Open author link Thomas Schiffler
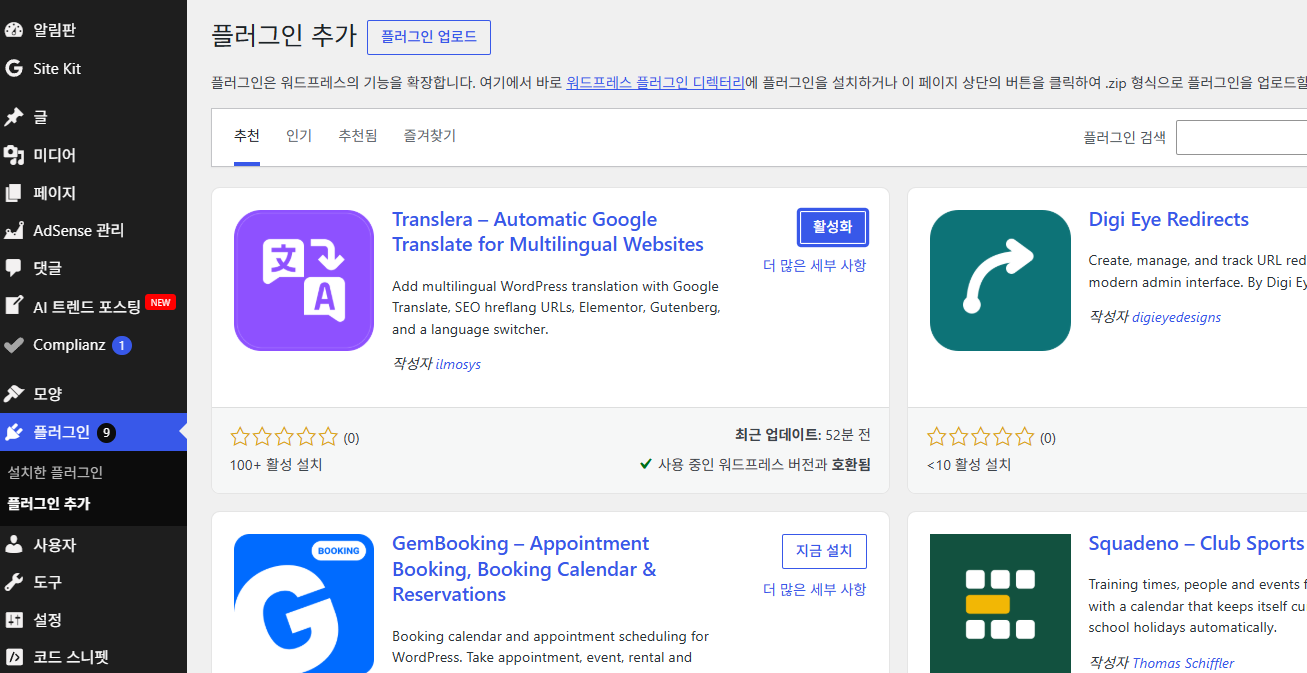Screen dimensions: 1307x673 [x=1183, y=663]
